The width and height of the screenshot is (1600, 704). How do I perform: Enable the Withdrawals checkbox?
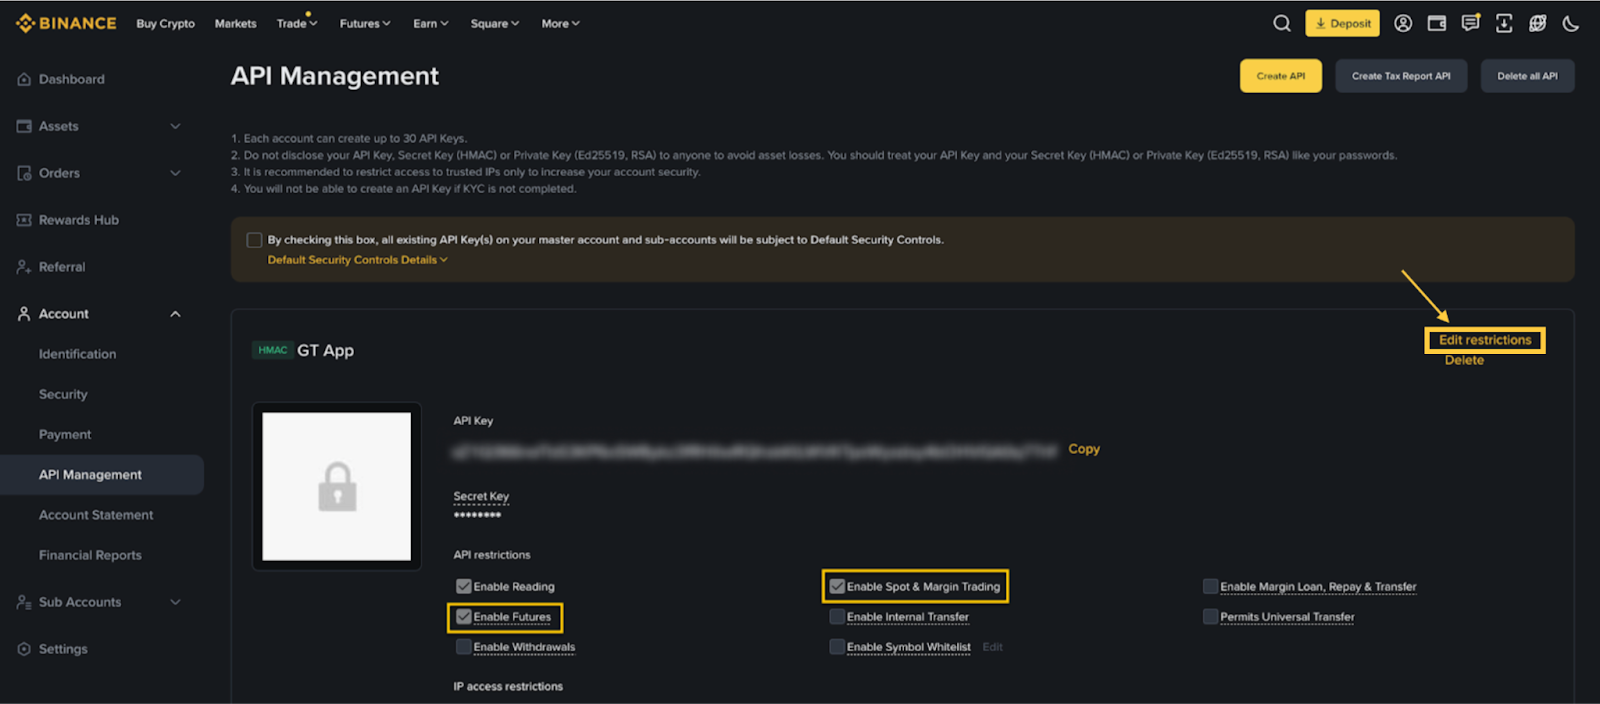pyautogui.click(x=464, y=647)
